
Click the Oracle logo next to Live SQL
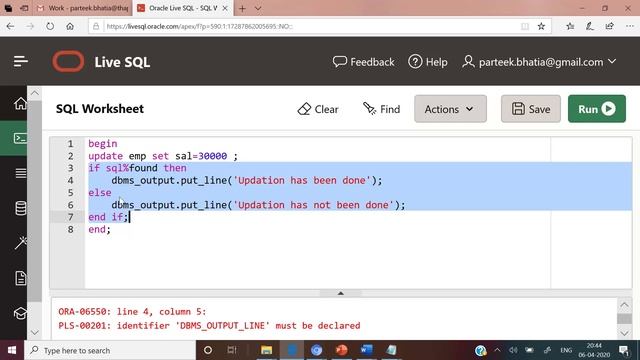click(x=68, y=62)
